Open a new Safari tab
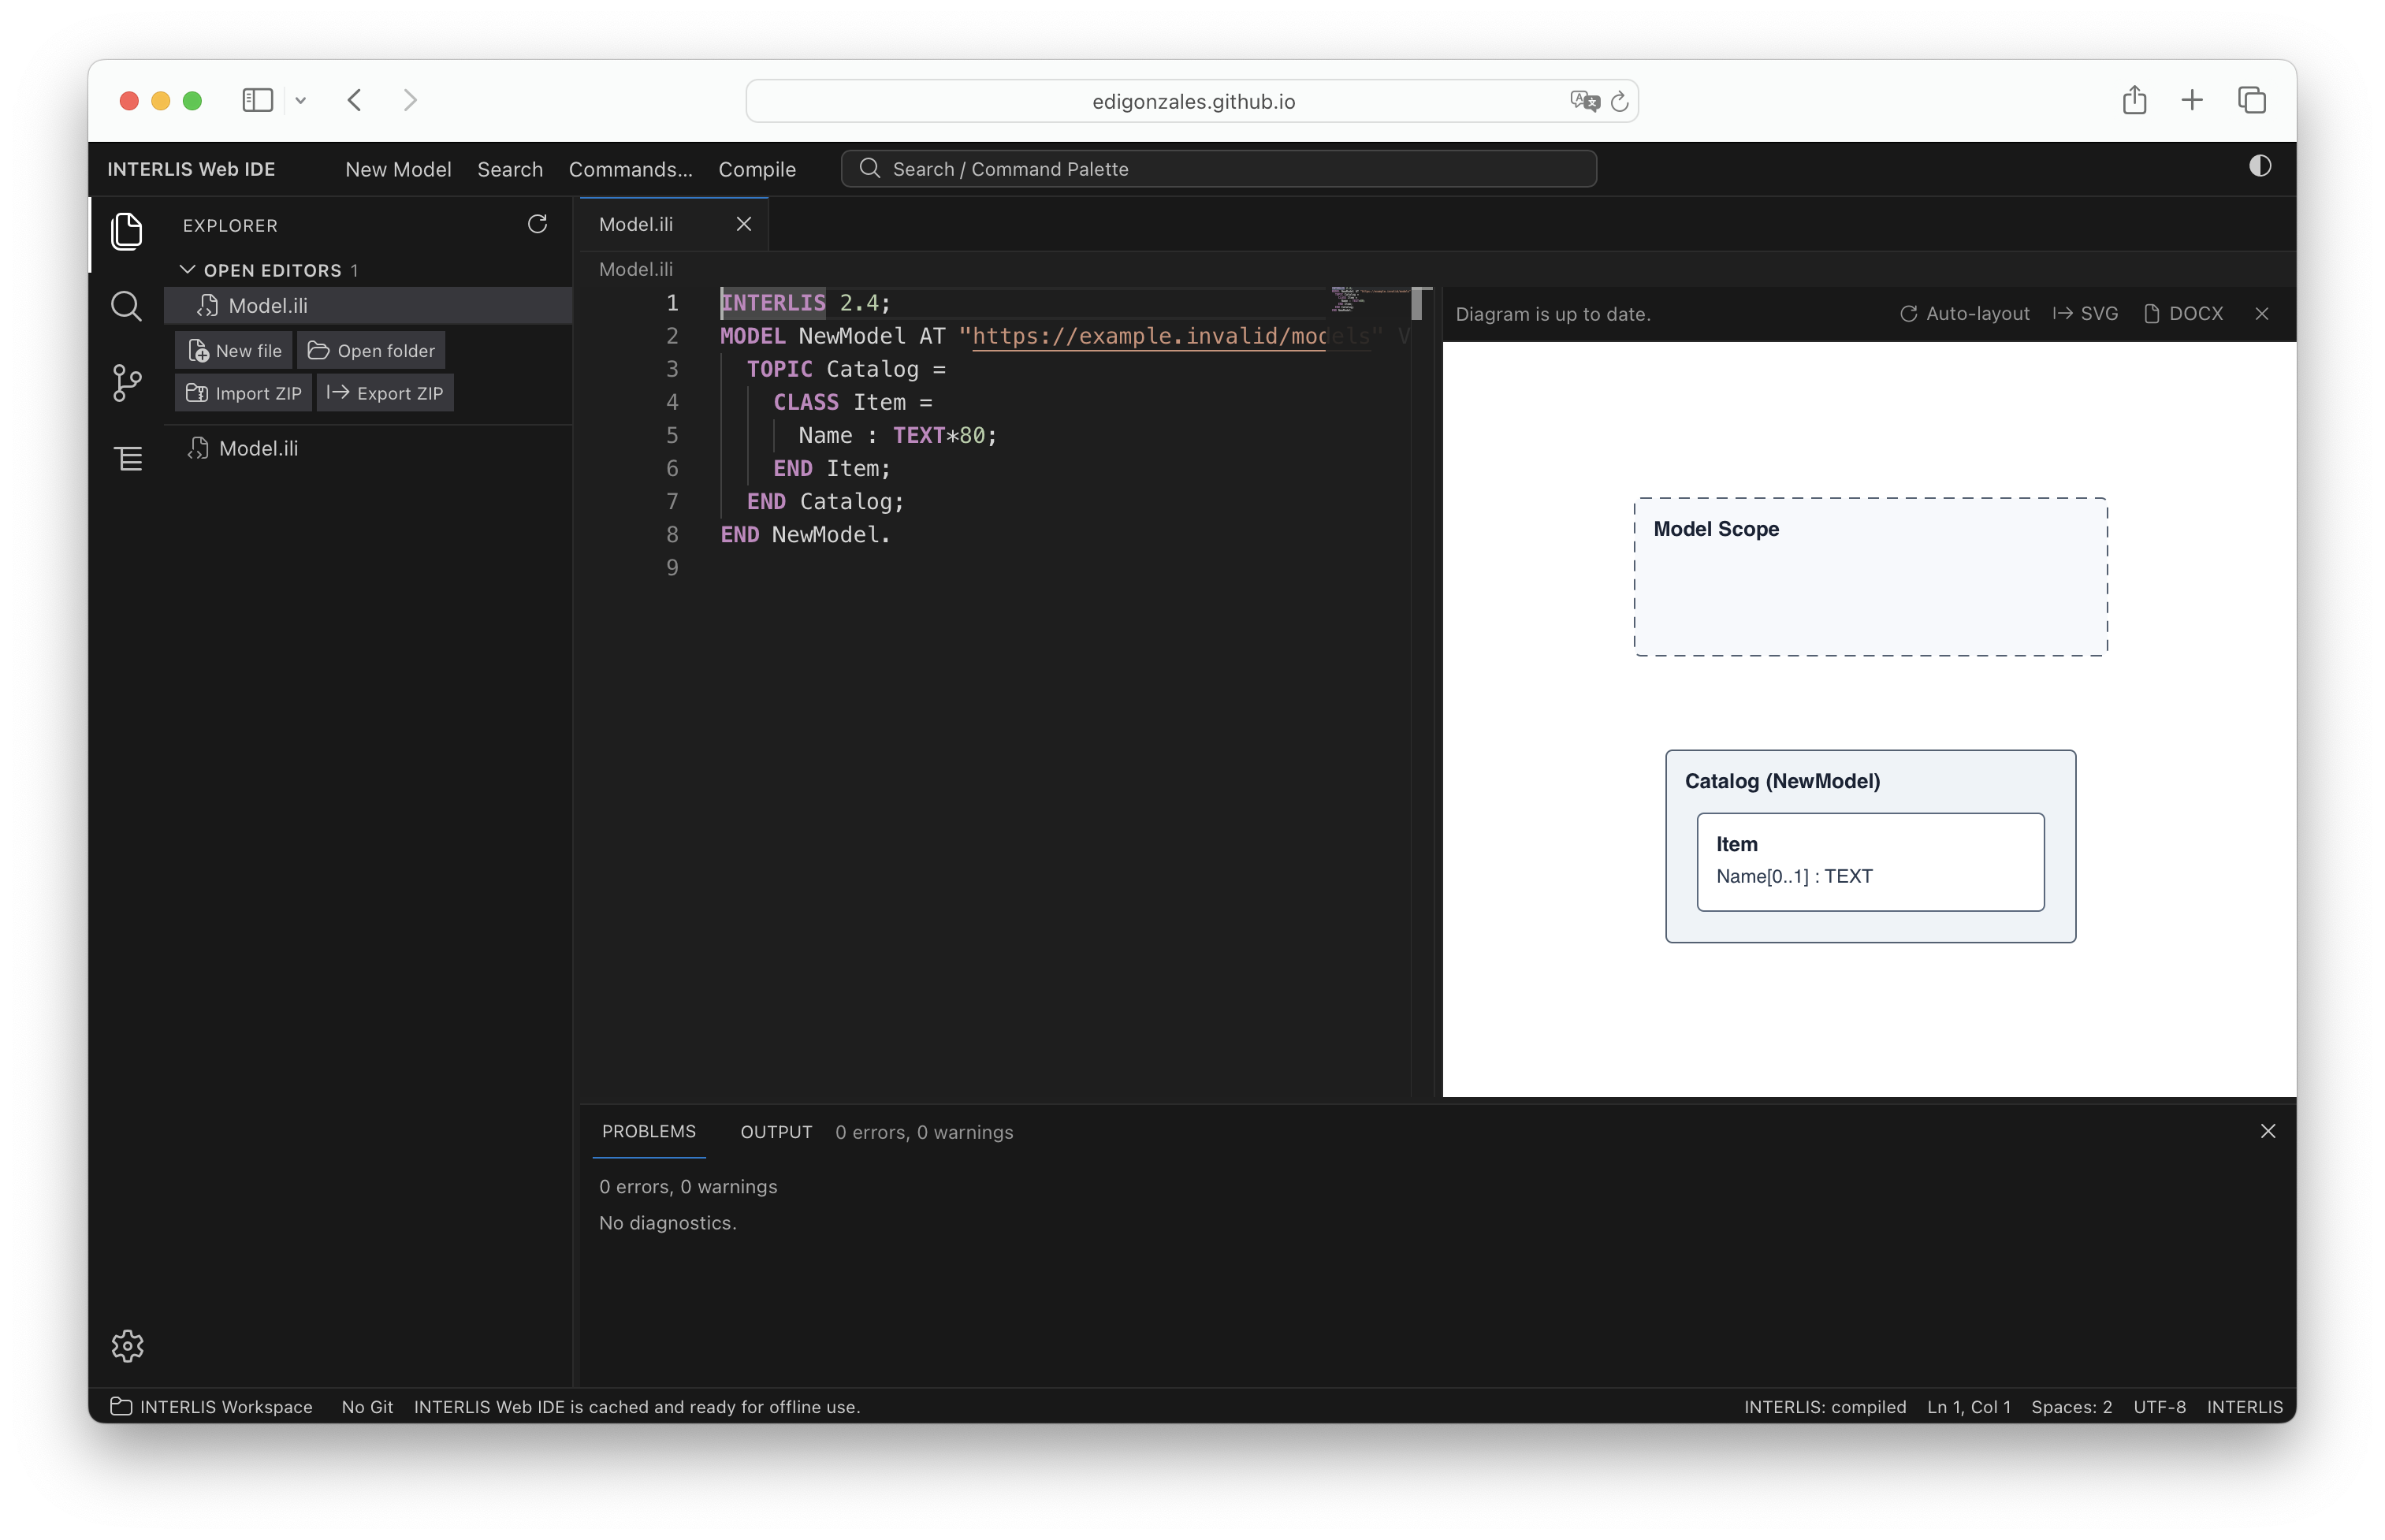 coord(2192,100)
